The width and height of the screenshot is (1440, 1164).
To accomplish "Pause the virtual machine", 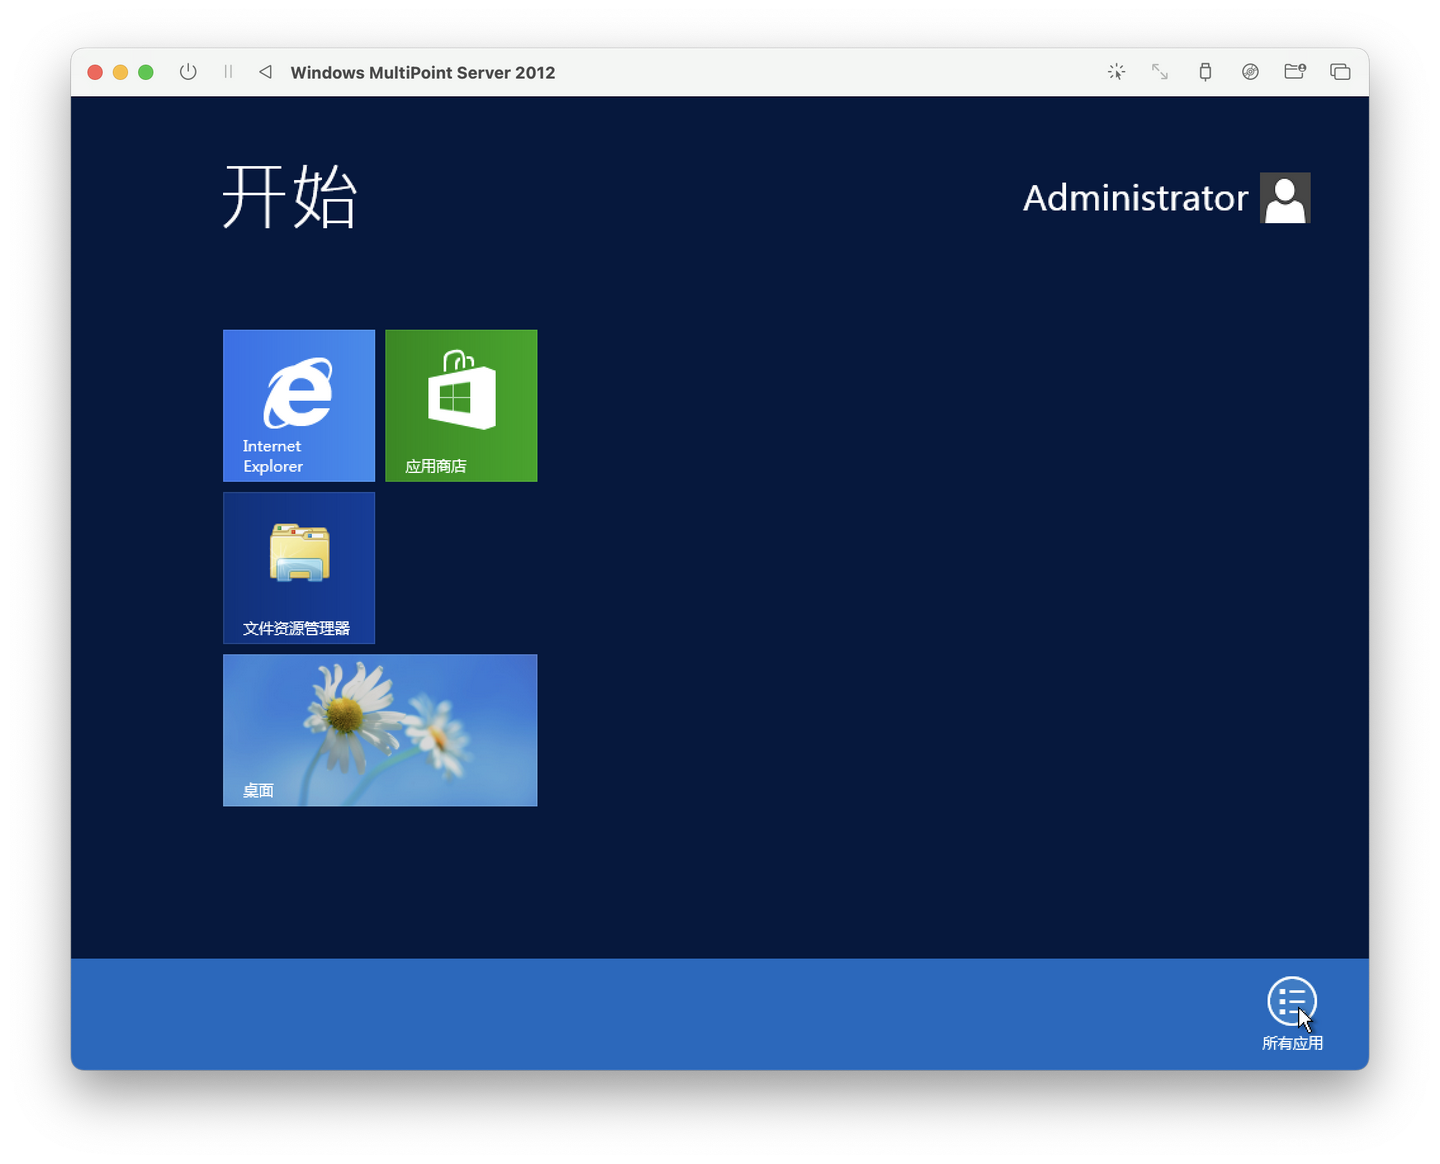I will pyautogui.click(x=228, y=72).
